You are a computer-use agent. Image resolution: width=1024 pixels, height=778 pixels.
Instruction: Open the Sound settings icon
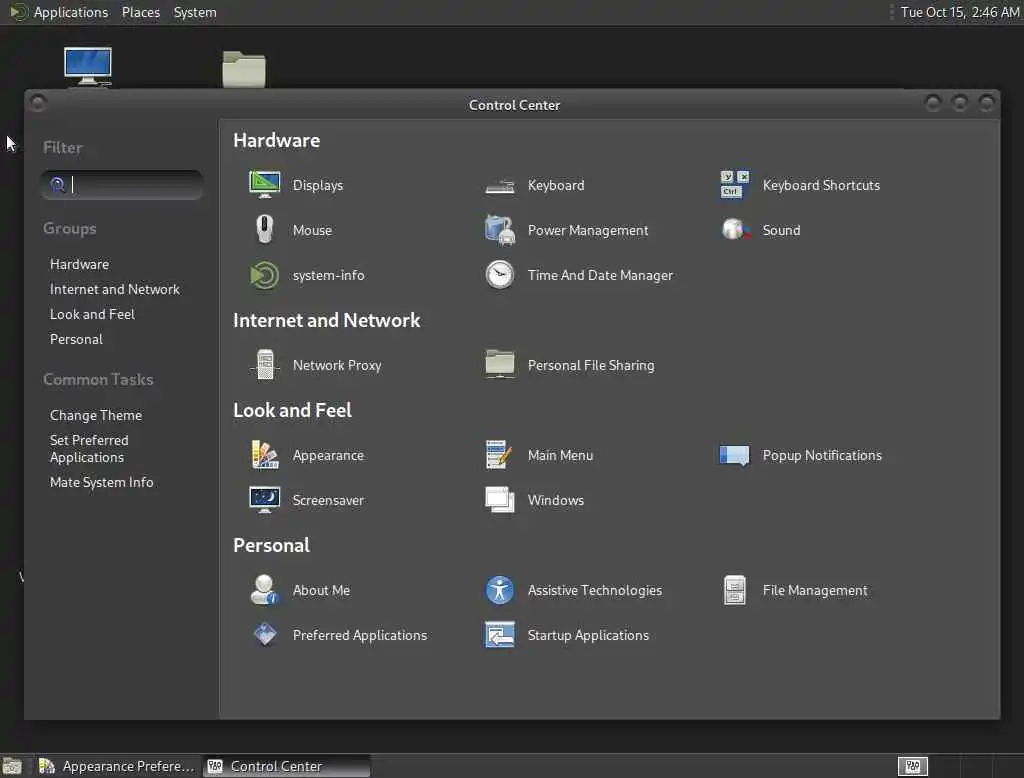pos(735,230)
